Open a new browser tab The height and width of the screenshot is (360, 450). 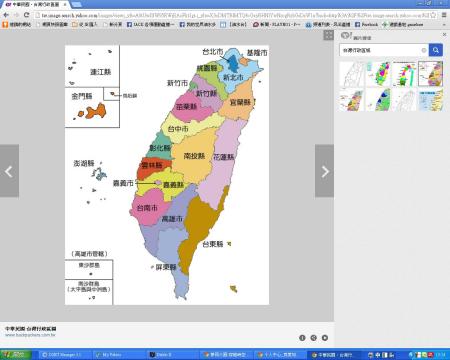[x=77, y=4]
